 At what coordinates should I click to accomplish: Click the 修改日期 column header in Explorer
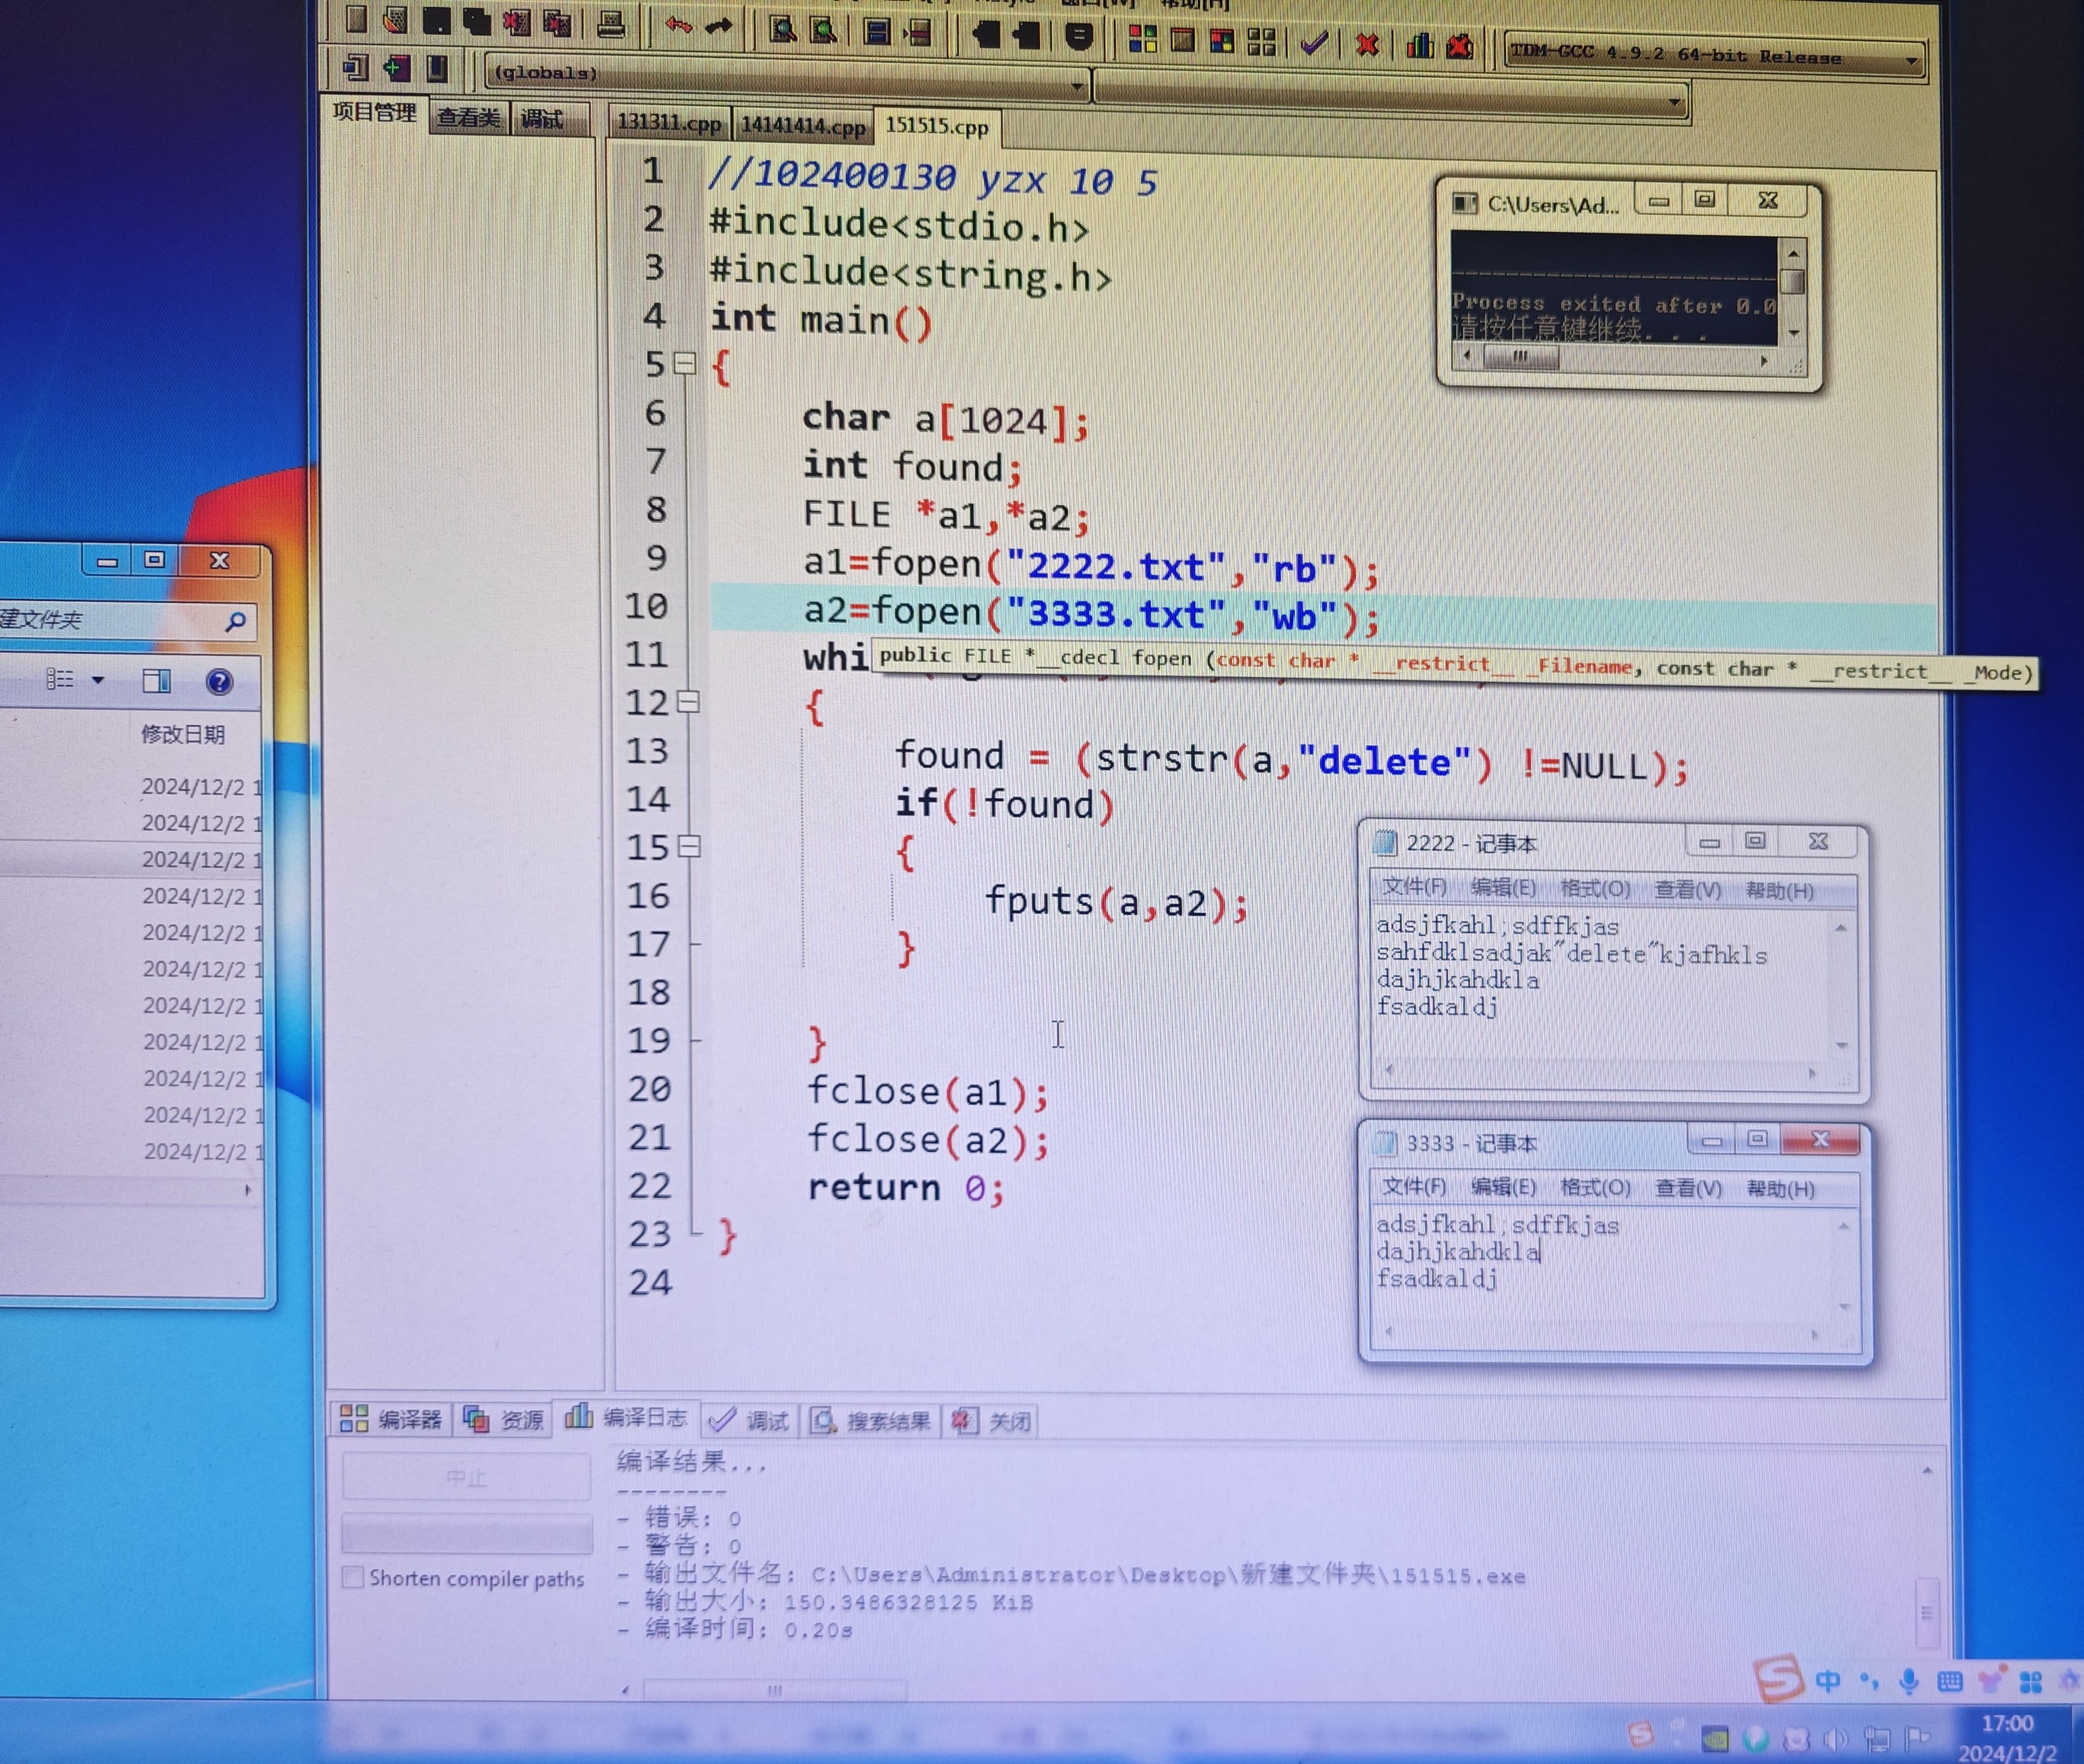click(183, 734)
